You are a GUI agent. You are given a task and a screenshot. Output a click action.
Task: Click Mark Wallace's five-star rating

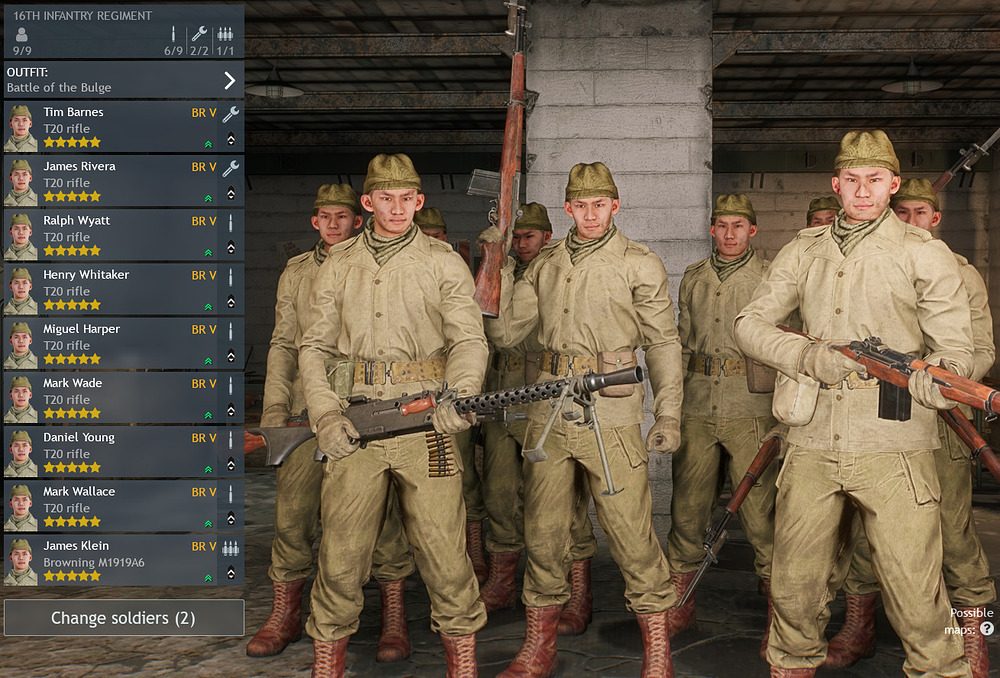click(x=72, y=522)
